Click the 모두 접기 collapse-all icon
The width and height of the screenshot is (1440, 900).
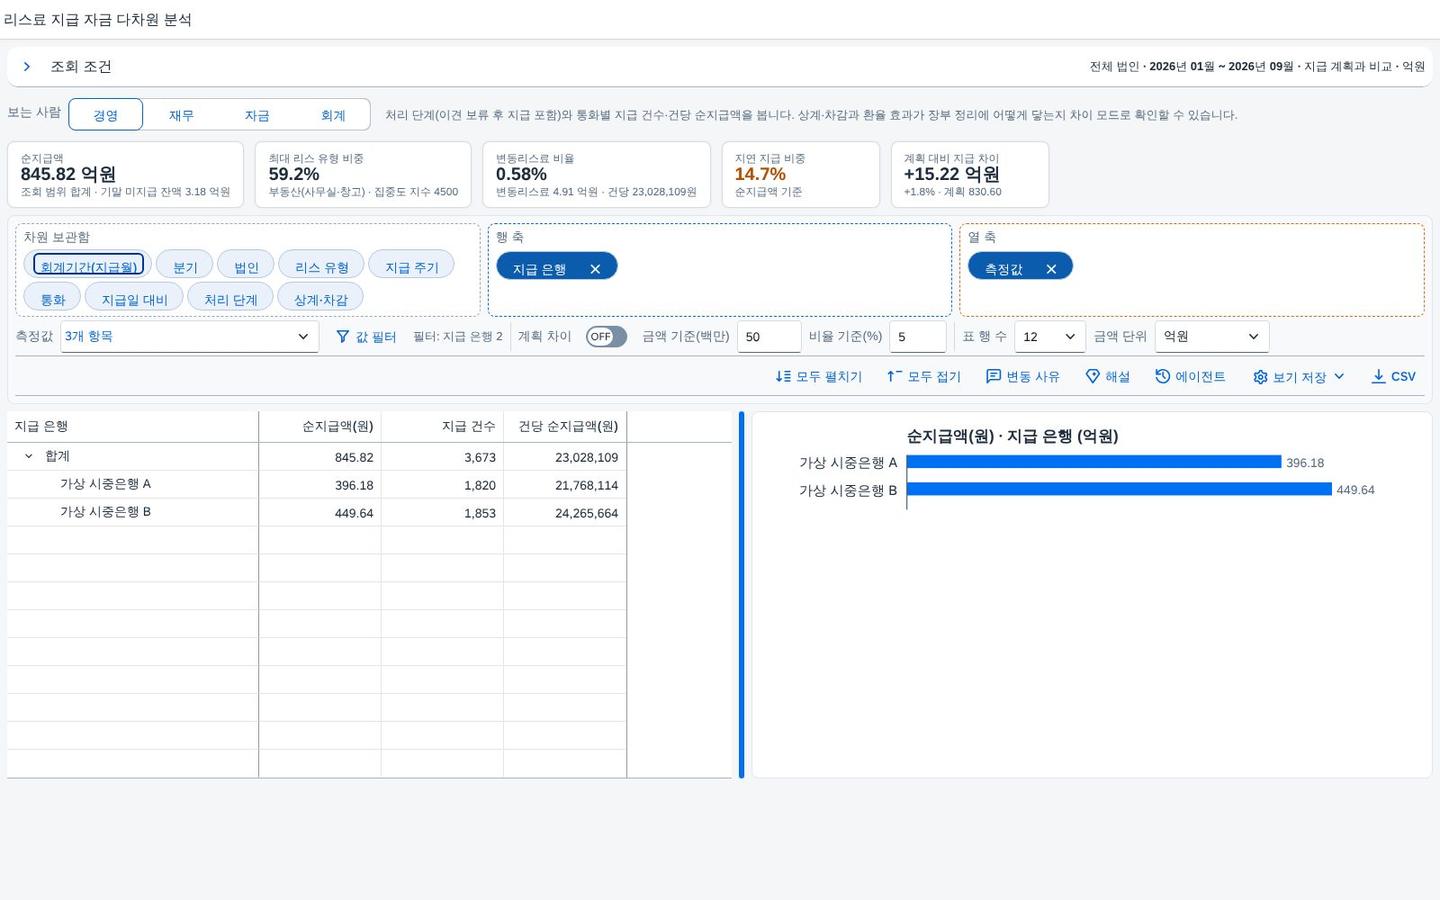[x=894, y=377]
